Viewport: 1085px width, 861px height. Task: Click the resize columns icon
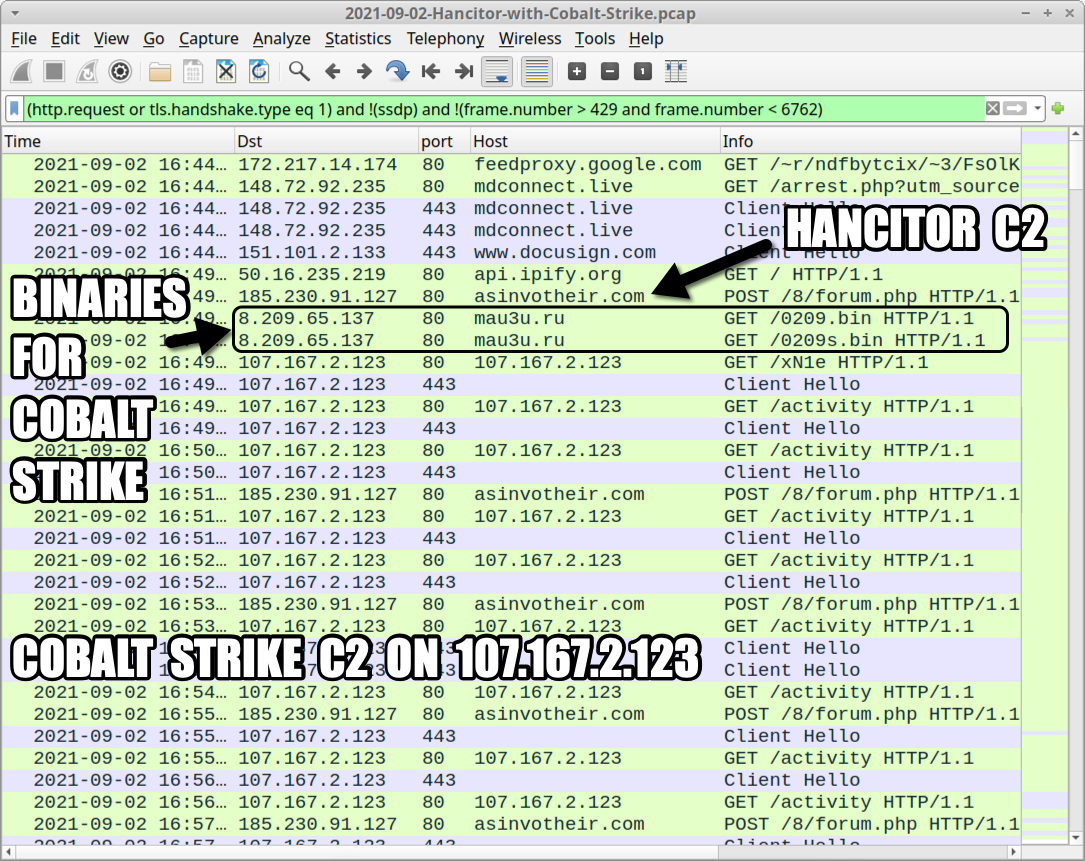tap(676, 71)
